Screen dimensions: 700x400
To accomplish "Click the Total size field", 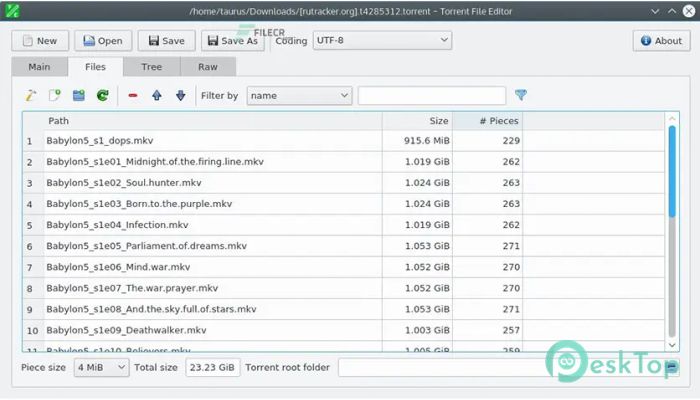I will [x=212, y=367].
